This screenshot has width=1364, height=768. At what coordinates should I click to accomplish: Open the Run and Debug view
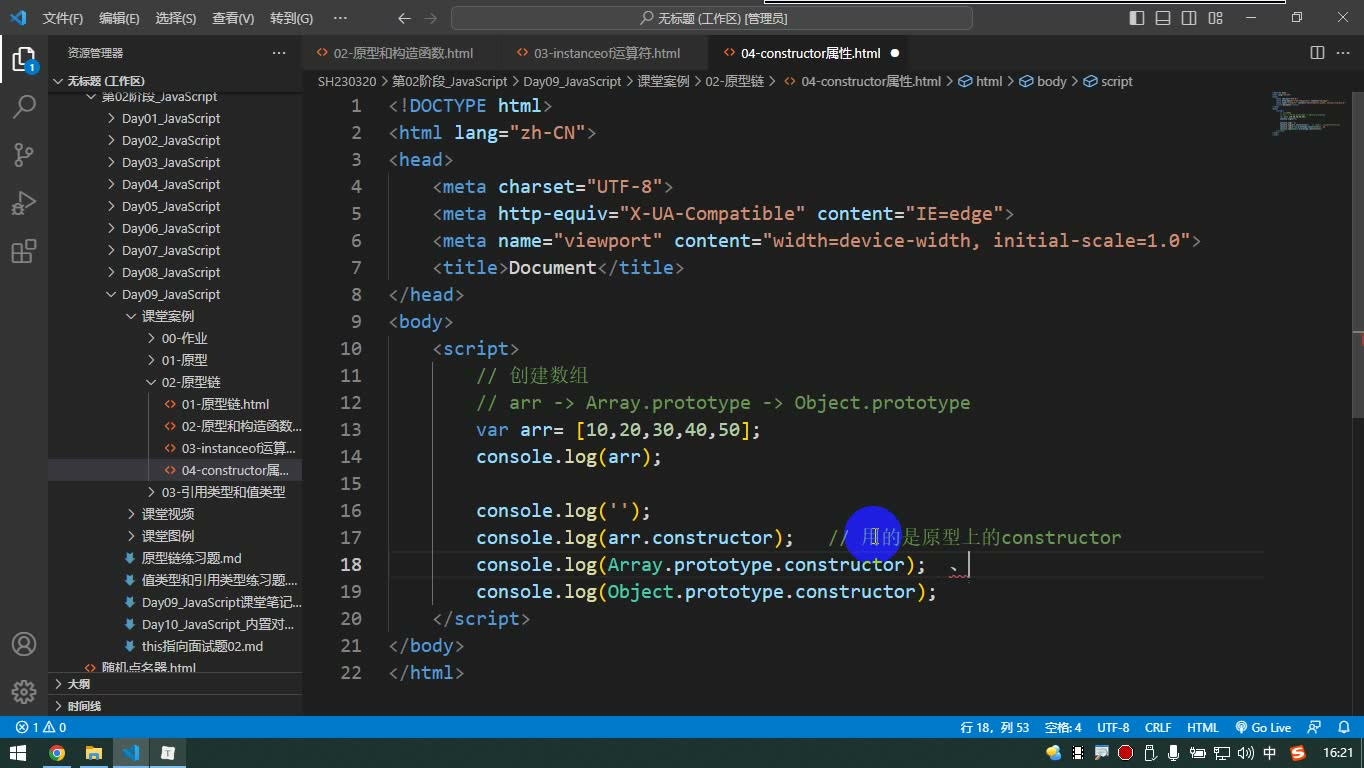pos(23,202)
